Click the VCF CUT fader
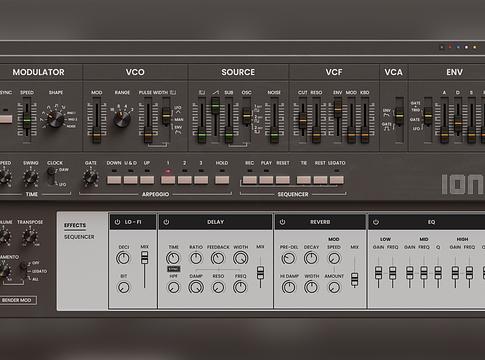This screenshot has width=485, height=360. [x=303, y=120]
